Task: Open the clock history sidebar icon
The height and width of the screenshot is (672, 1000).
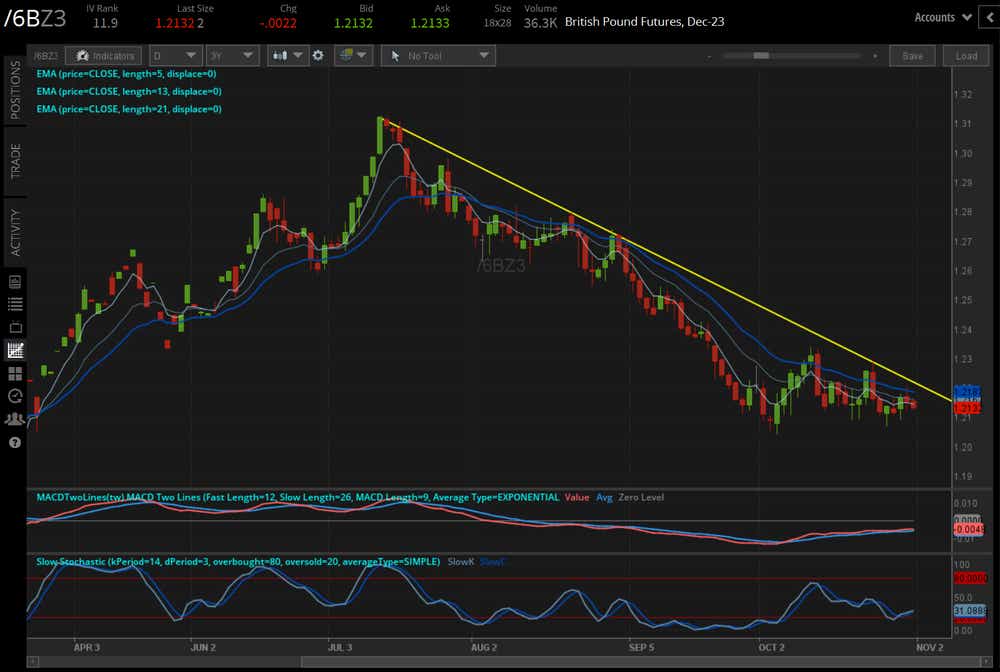Action: point(15,396)
